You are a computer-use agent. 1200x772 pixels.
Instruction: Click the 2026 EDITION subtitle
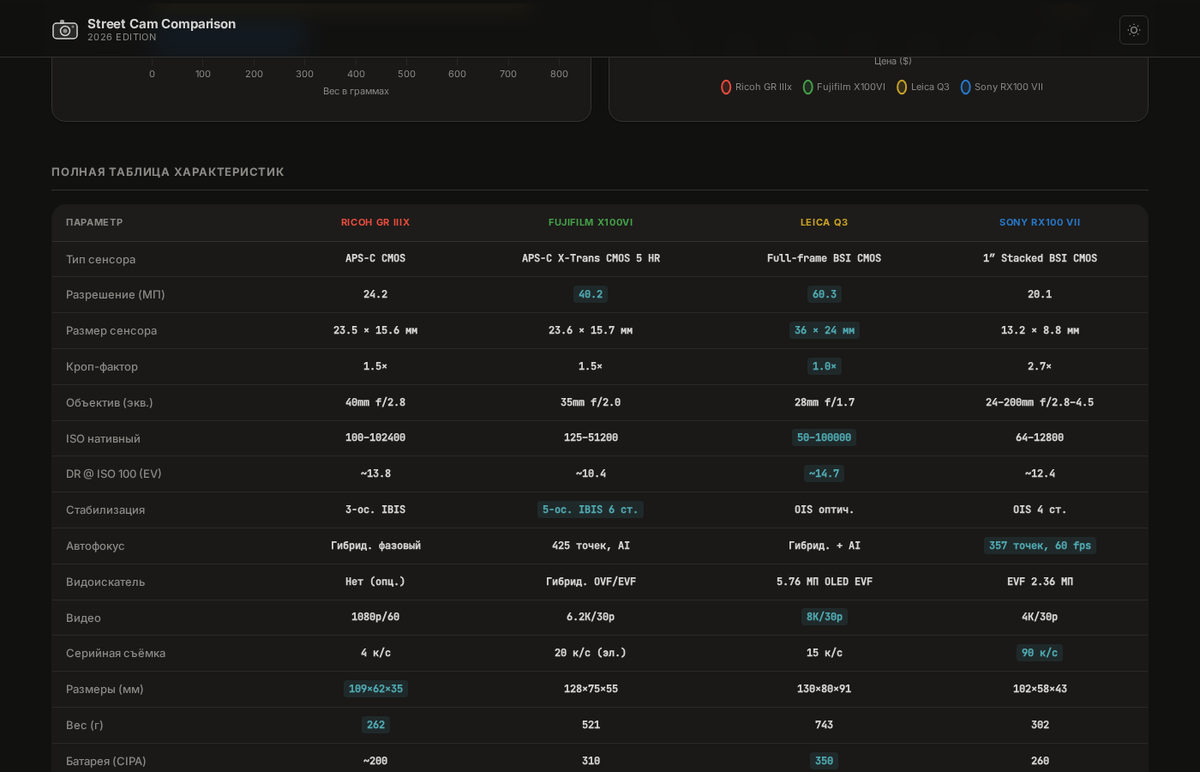coord(122,37)
